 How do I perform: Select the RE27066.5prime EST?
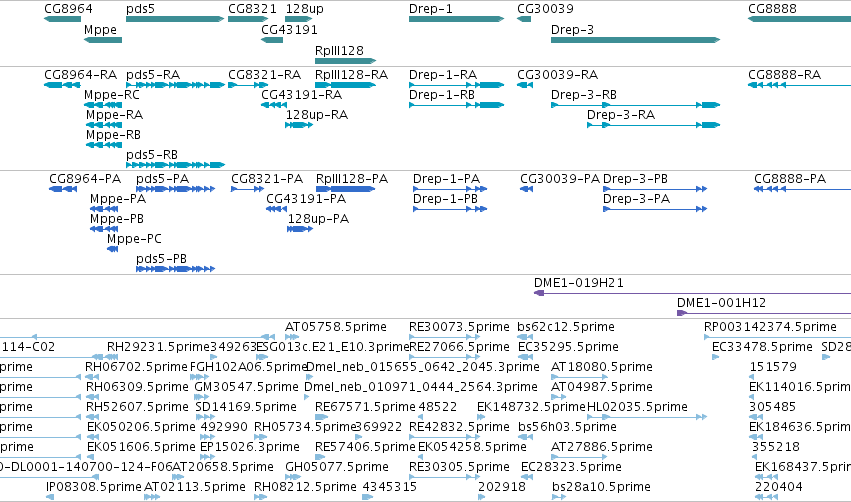[444, 357]
